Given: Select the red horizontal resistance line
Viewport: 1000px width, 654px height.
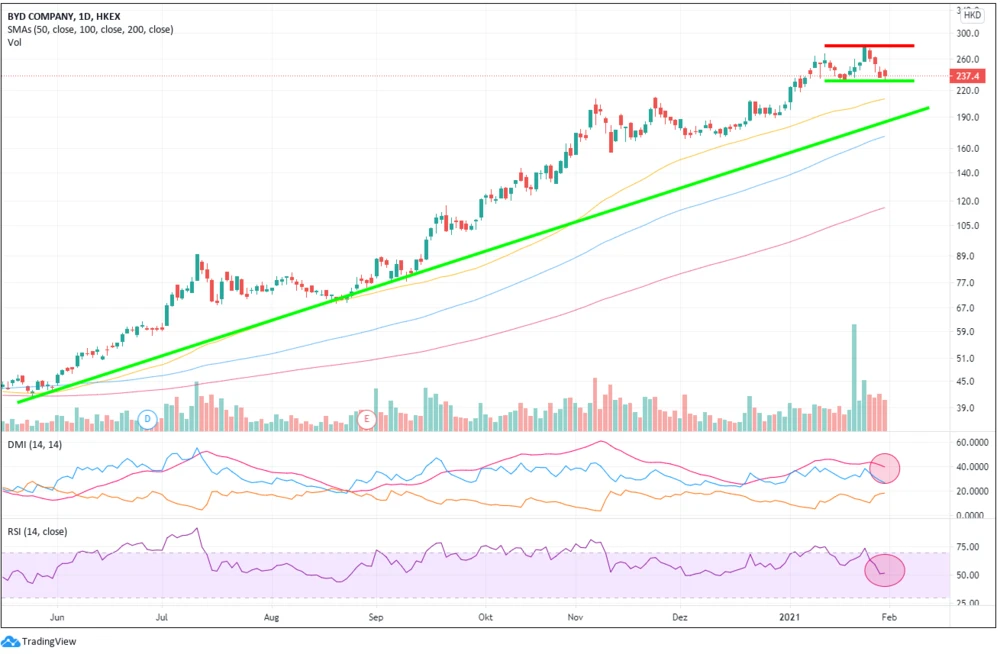Looking at the screenshot, I should coord(868,46).
